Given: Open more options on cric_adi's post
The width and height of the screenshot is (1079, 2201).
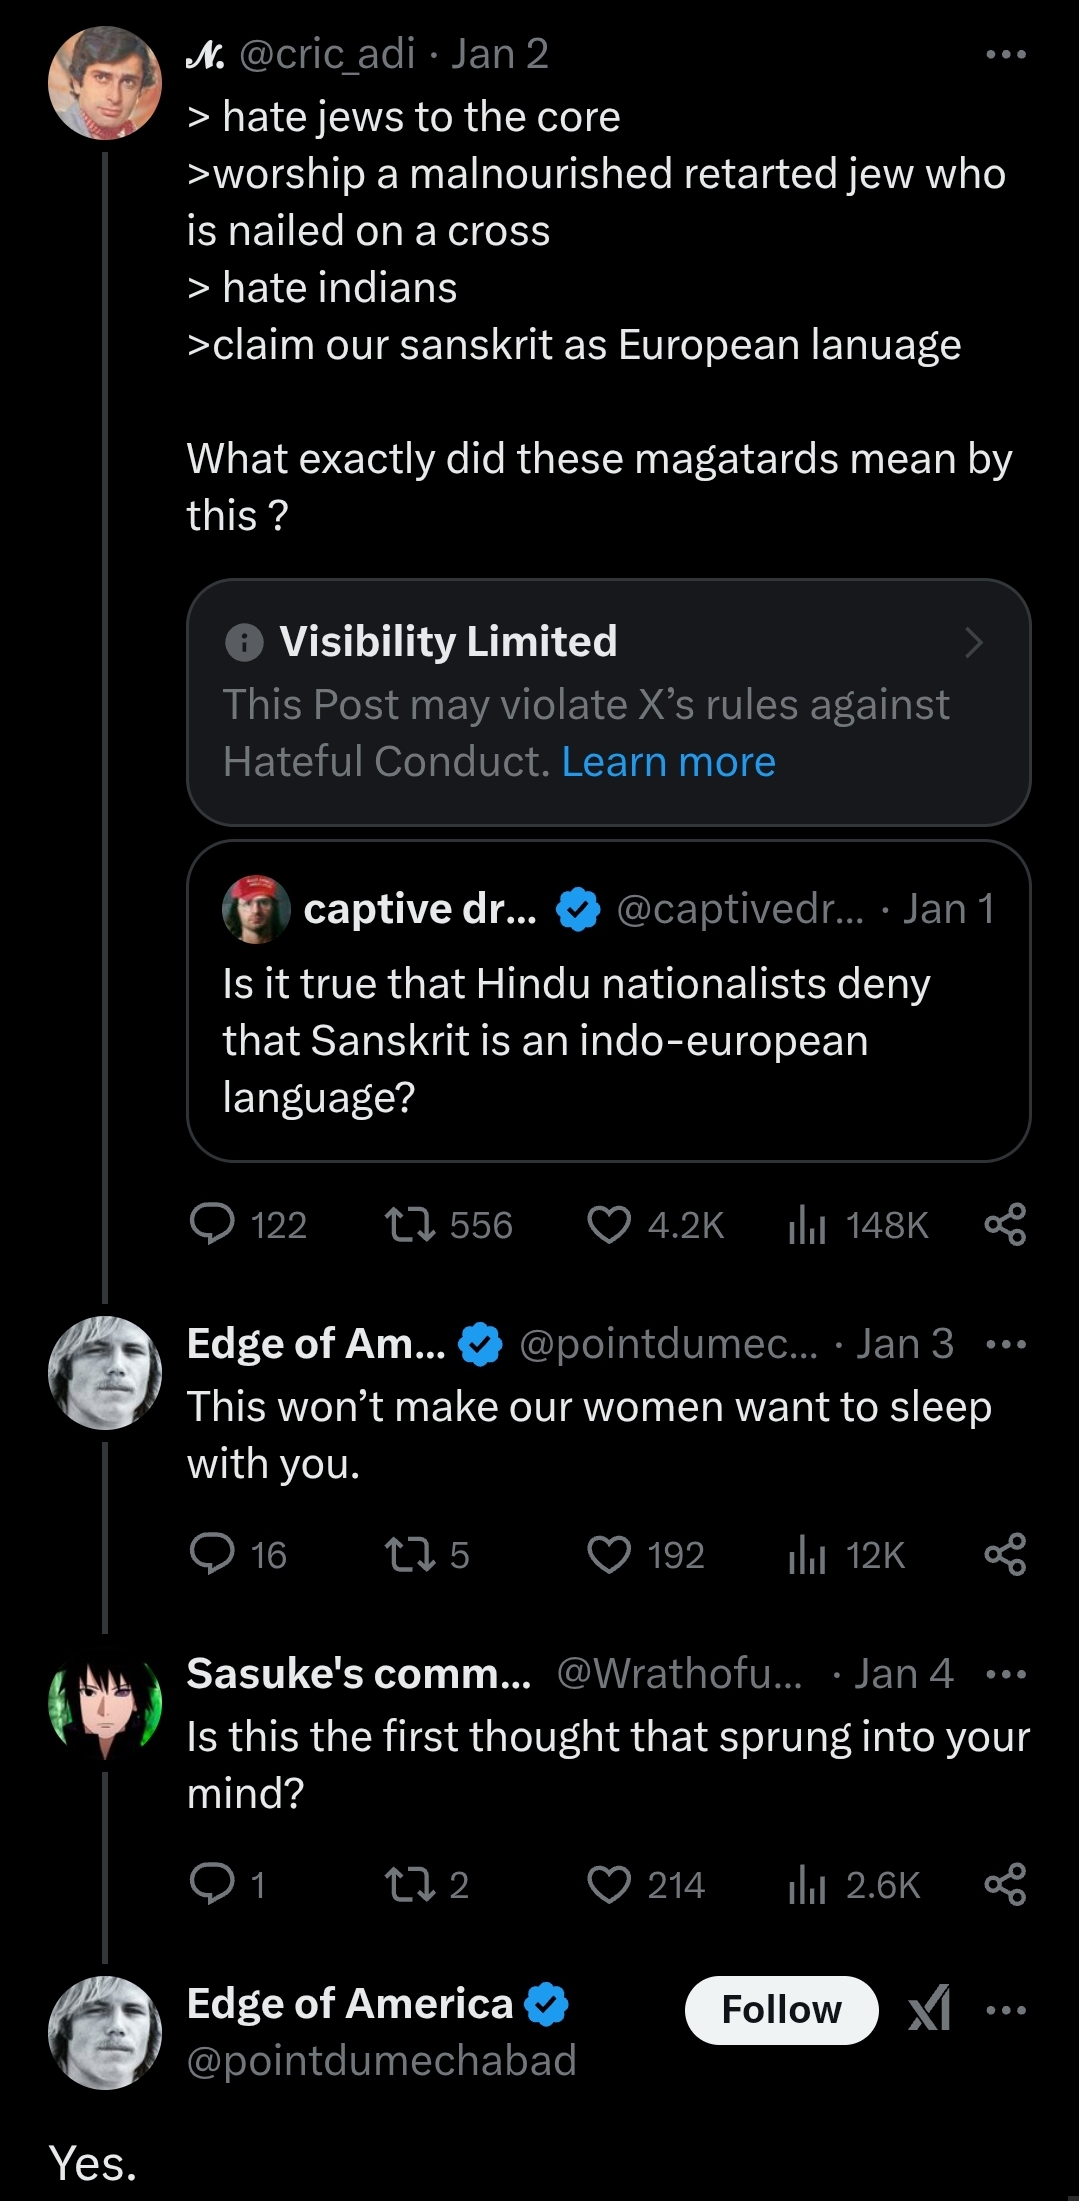Looking at the screenshot, I should (x=1005, y=52).
